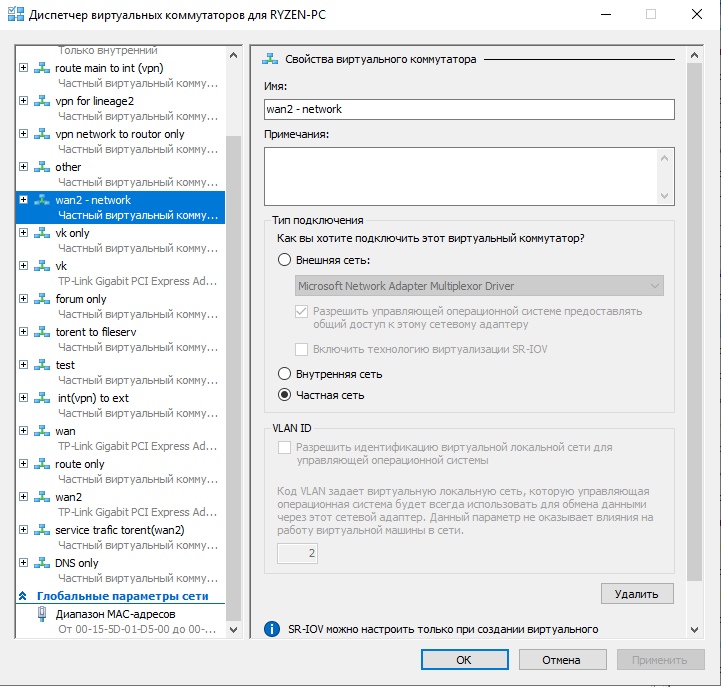Select 'service trafic torent(wan2)' switch

[x=120, y=530]
